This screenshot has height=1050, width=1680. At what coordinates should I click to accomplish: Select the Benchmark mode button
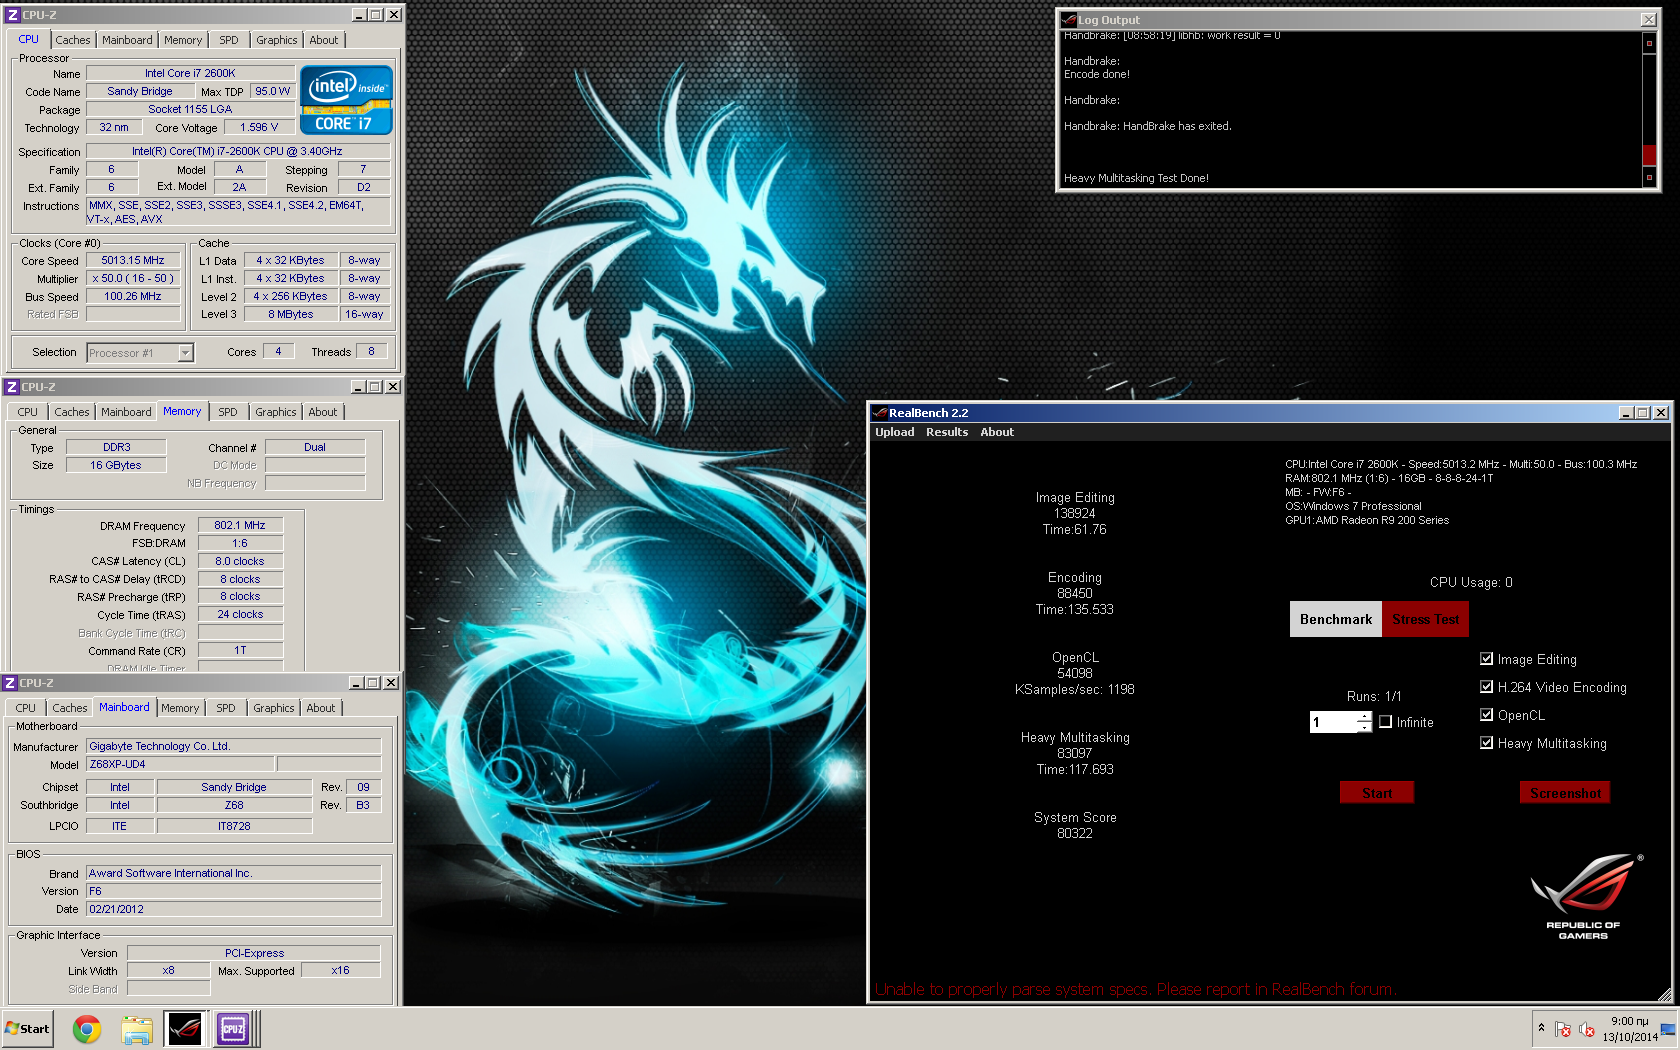(x=1336, y=619)
